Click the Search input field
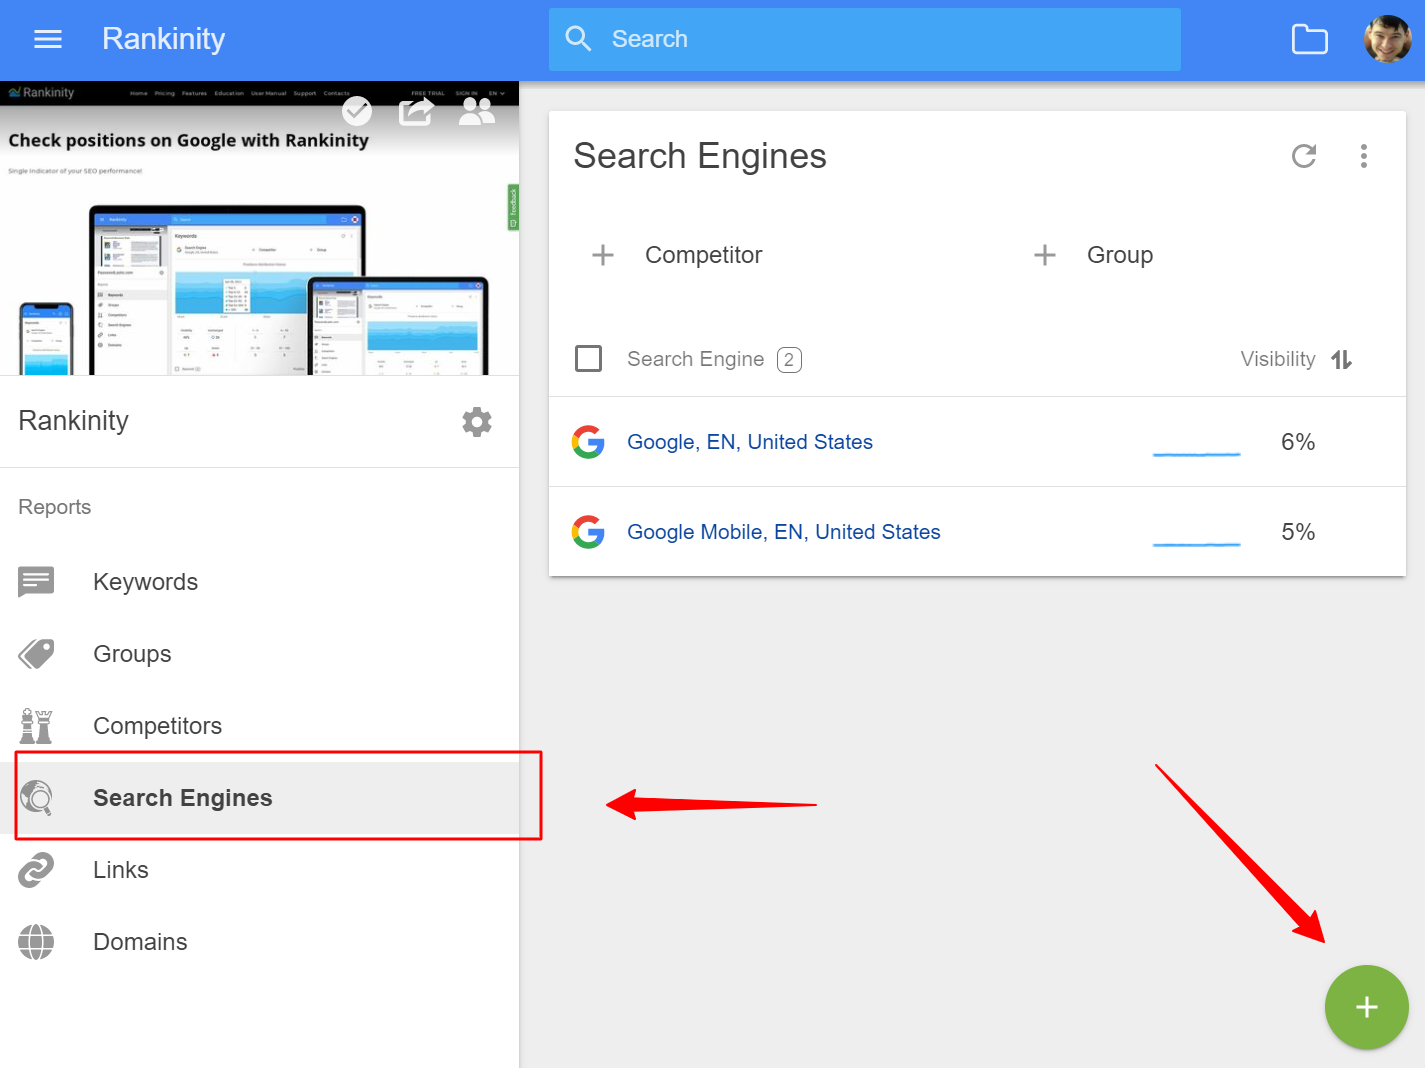 pos(865,39)
